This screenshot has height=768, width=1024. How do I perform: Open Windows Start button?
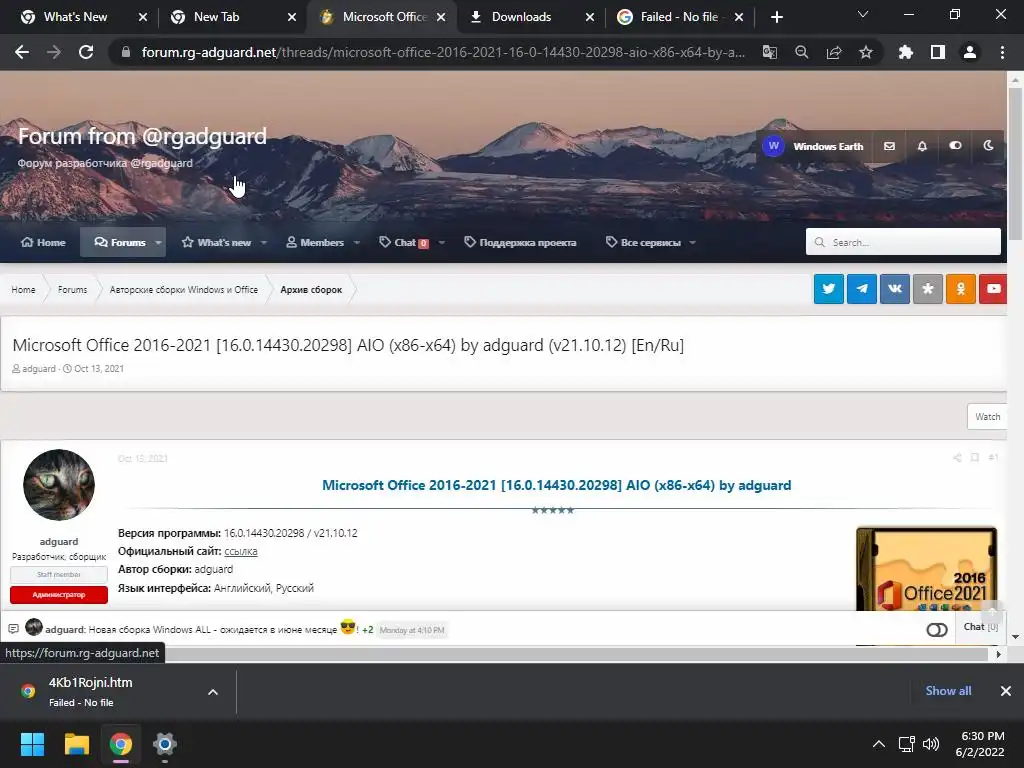(32, 744)
